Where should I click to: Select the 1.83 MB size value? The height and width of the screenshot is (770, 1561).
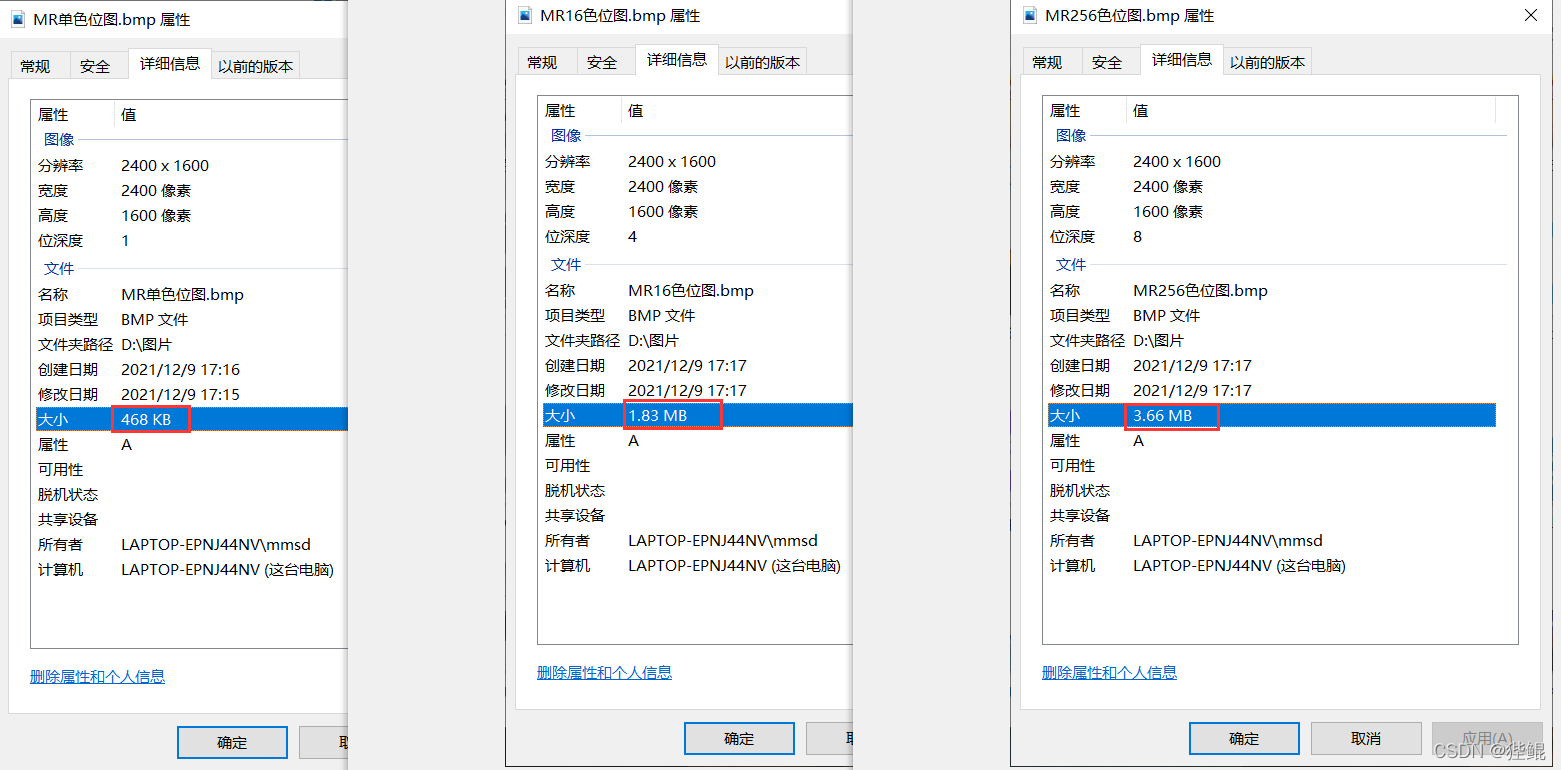click(x=657, y=416)
